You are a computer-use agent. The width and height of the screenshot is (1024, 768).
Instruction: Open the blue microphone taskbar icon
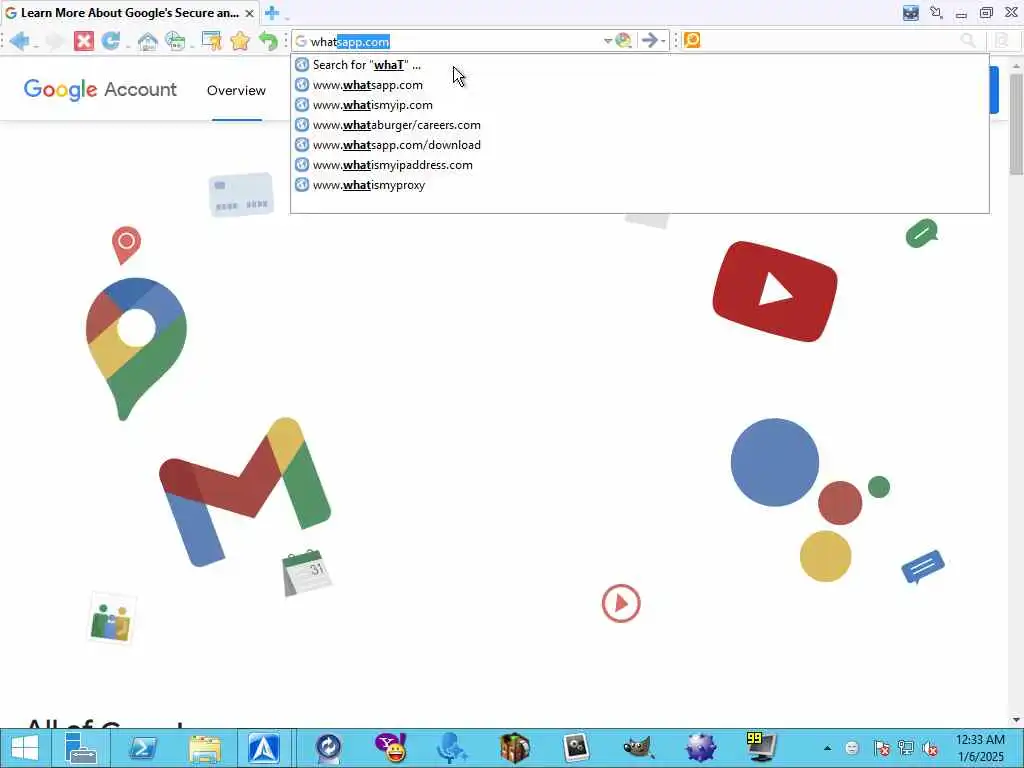pos(452,748)
